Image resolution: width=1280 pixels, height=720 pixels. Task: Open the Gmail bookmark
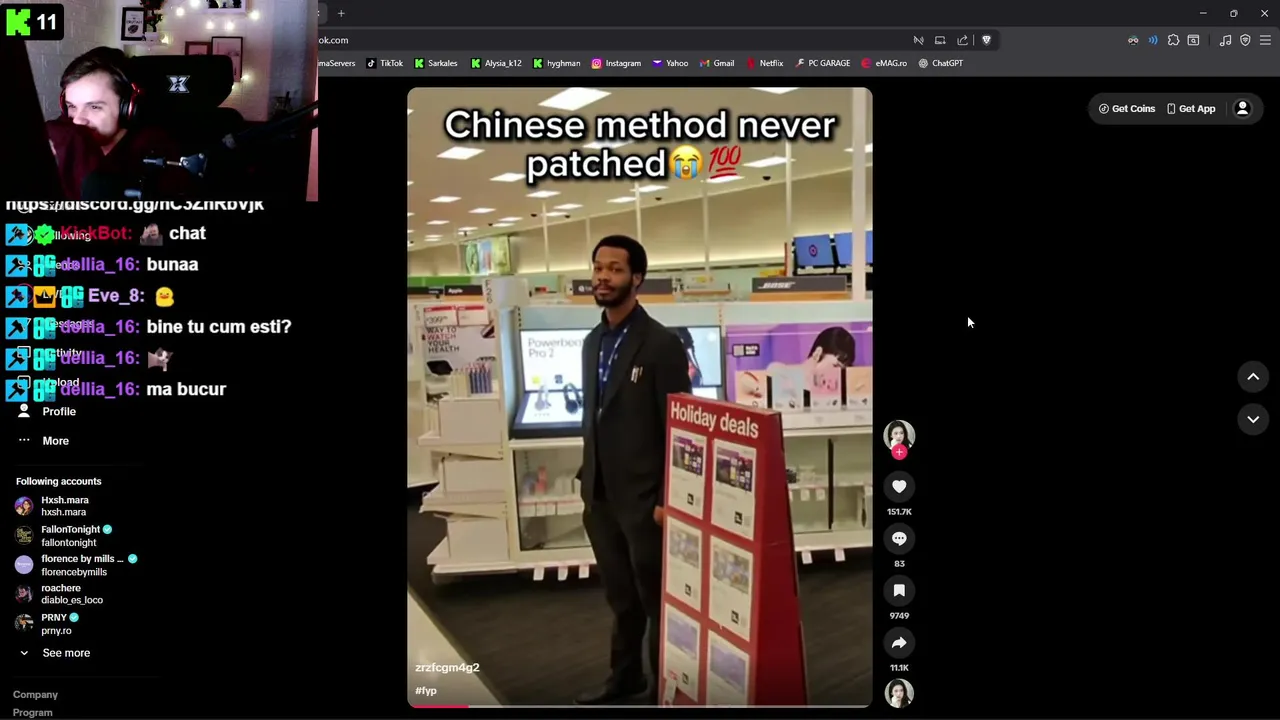(716, 63)
